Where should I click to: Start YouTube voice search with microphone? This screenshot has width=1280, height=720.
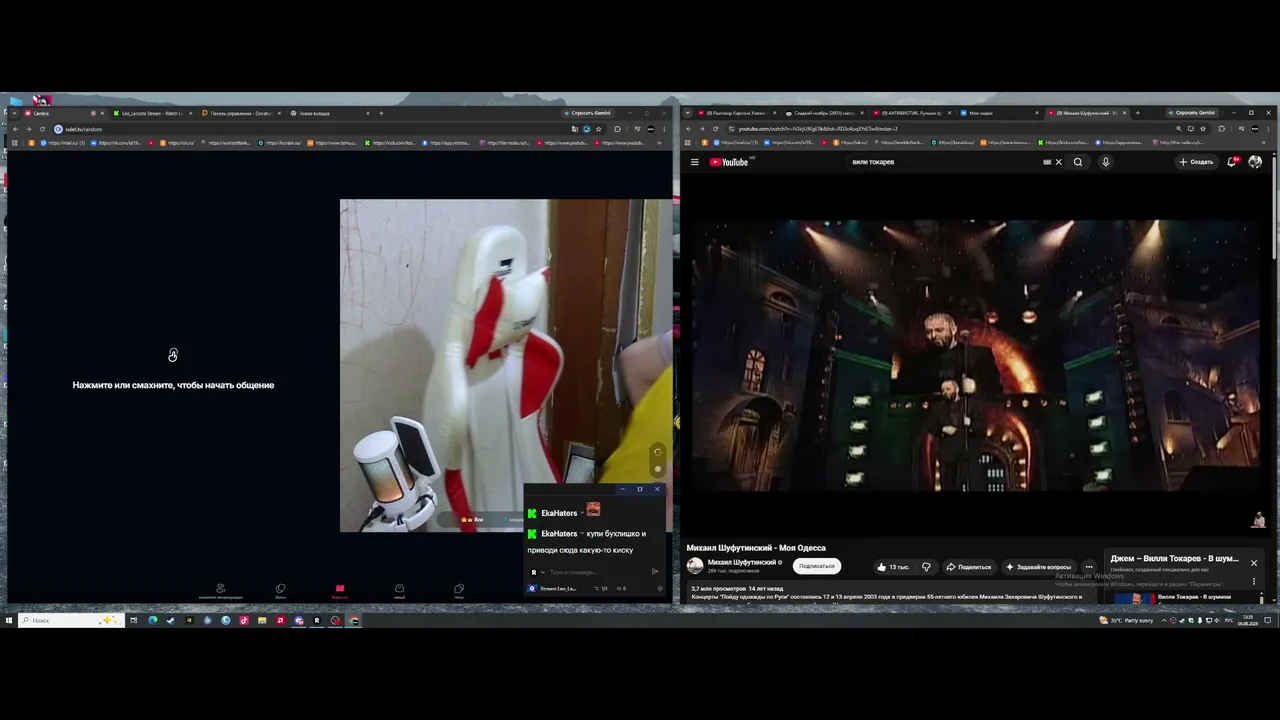[x=1105, y=162]
